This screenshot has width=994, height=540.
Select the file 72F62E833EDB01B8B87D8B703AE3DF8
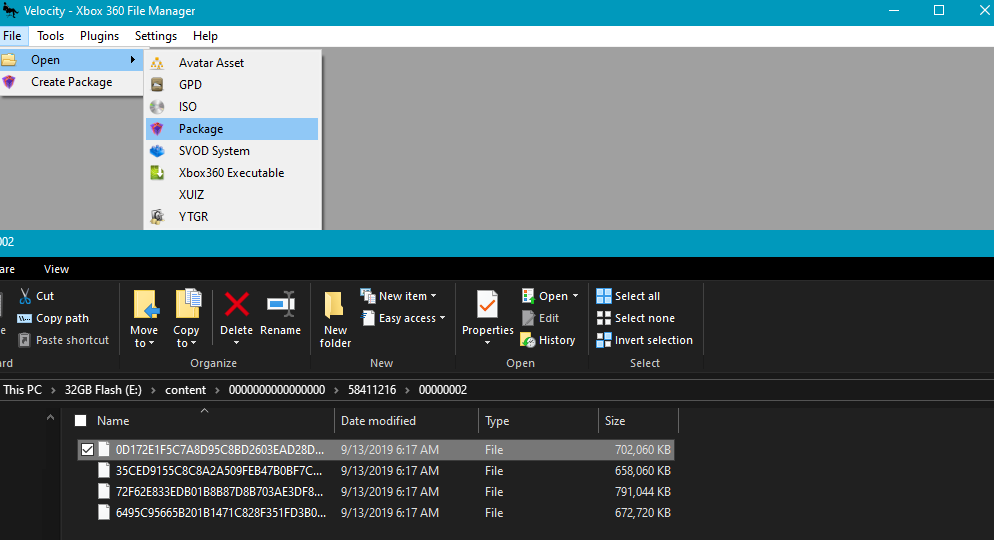(x=219, y=492)
